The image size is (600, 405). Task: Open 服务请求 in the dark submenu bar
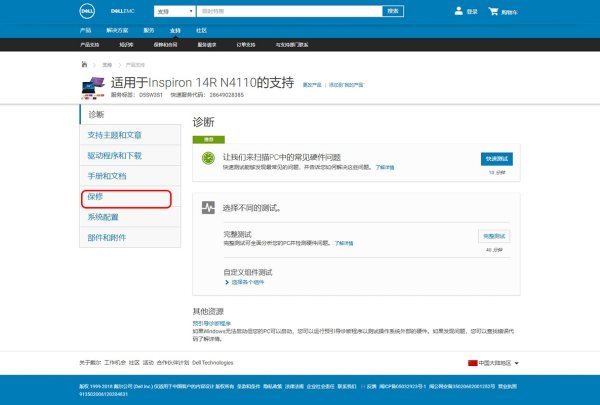click(x=207, y=45)
